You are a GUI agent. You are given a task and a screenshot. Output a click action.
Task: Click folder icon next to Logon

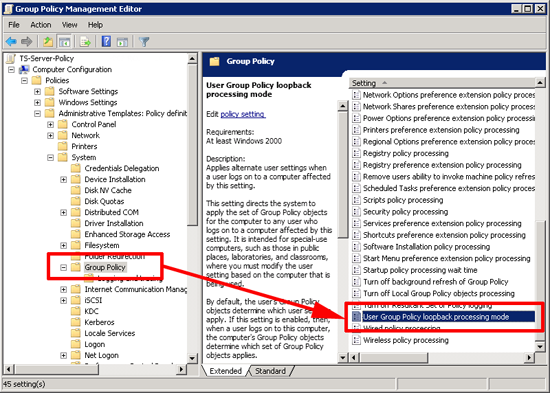click(x=76, y=344)
